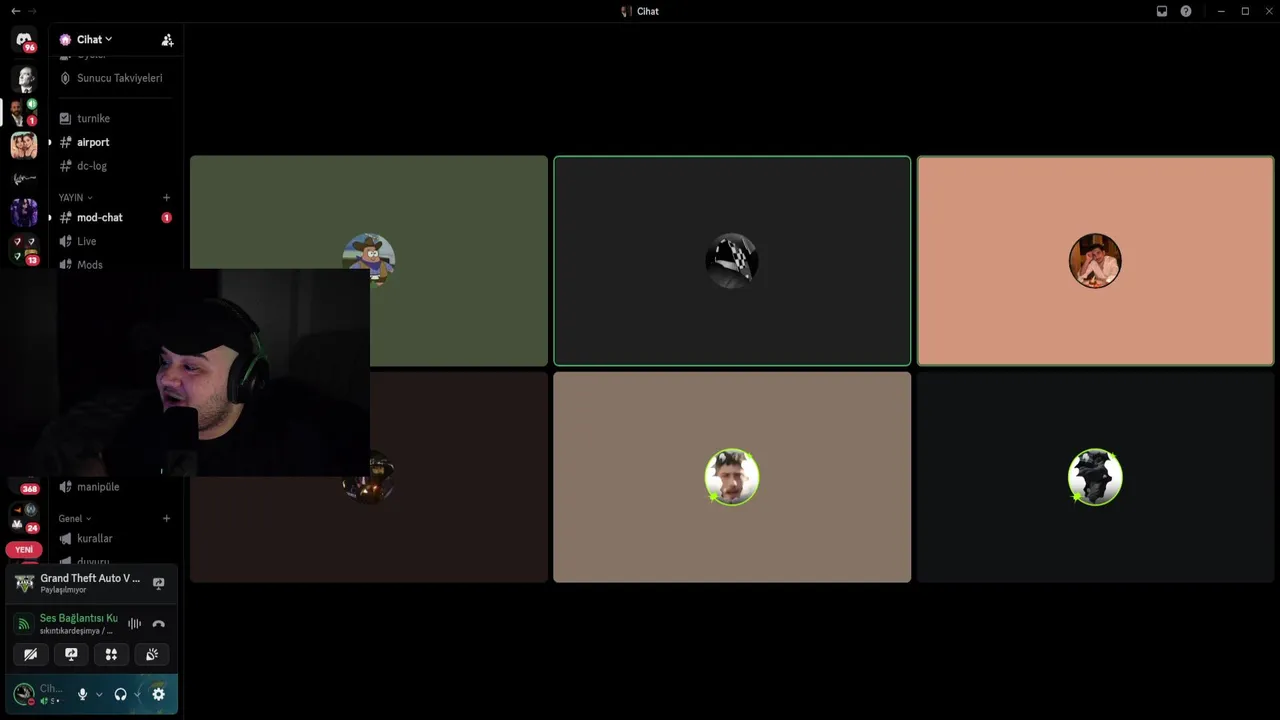Viewport: 1280px width, 720px height.
Task: Open the soundboard button
Action: pos(151,654)
